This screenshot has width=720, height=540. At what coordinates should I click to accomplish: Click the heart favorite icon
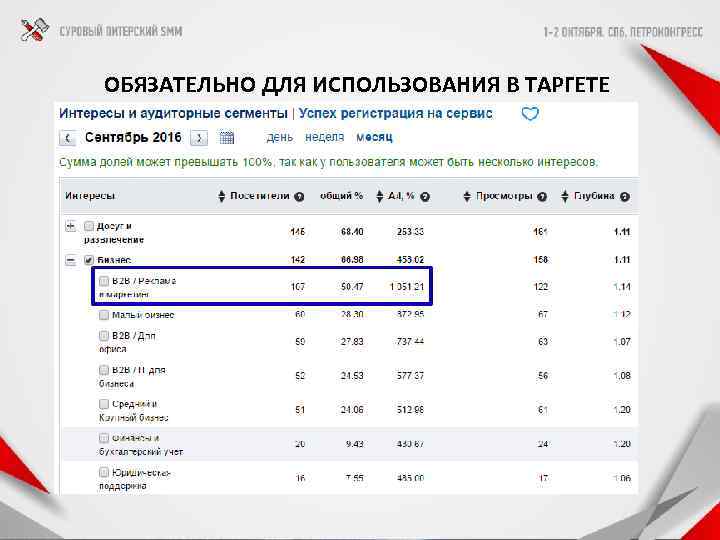pos(530,113)
